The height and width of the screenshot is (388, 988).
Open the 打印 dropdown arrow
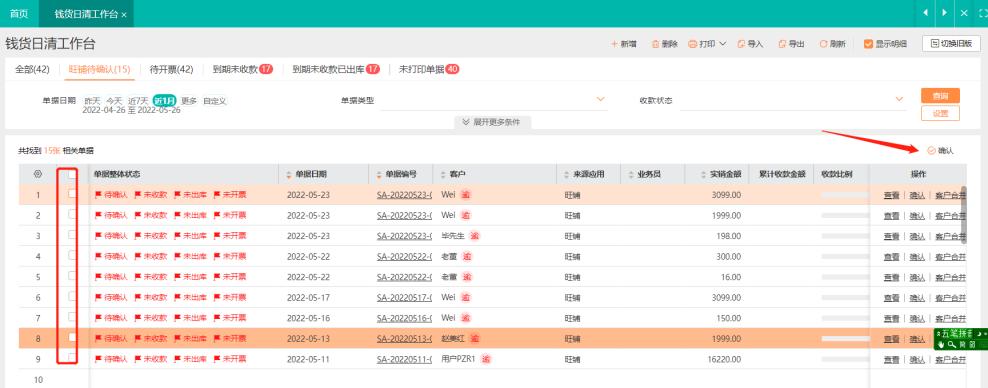[723, 44]
